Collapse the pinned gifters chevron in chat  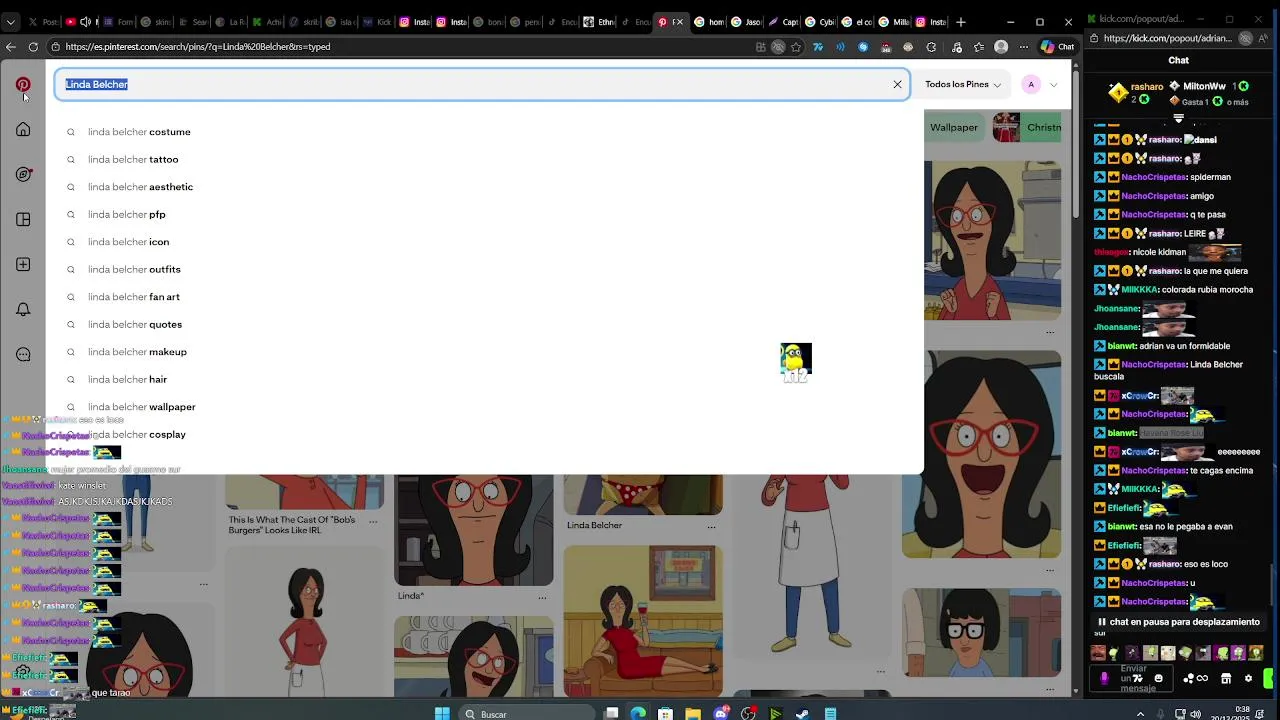click(x=1178, y=118)
